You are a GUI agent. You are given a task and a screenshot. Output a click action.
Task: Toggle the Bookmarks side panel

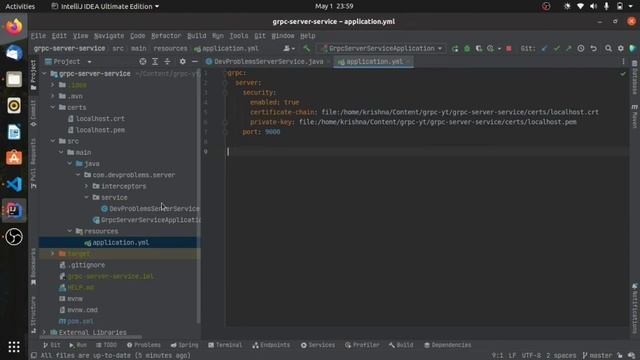(33, 267)
